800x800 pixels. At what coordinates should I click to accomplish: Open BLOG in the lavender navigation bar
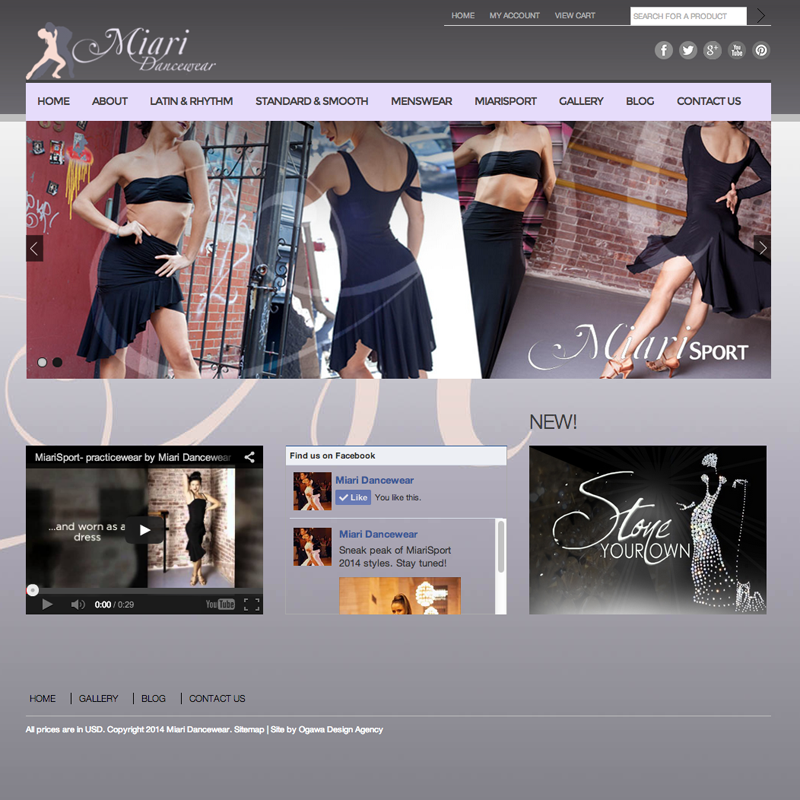tap(640, 101)
